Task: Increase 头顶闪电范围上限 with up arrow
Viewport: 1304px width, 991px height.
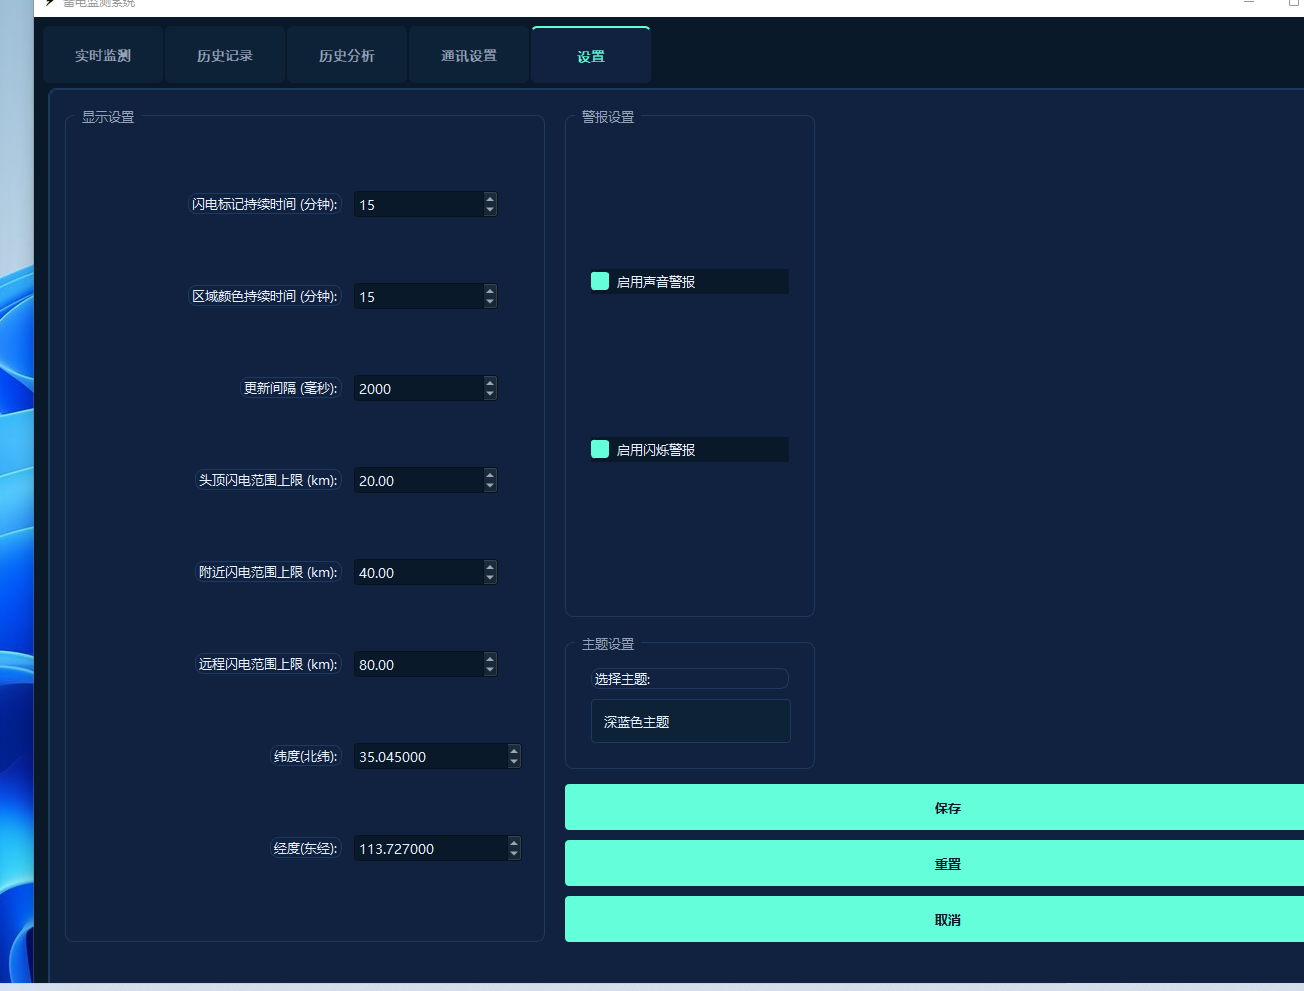Action: (490, 474)
